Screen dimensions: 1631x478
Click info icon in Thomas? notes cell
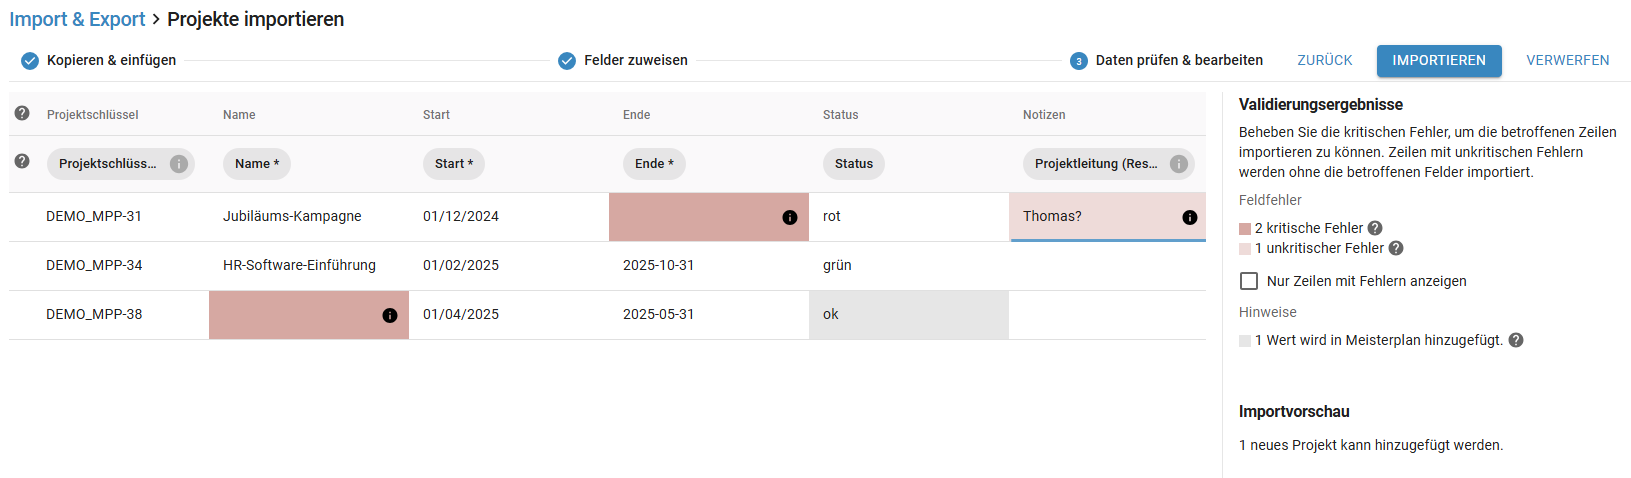click(1190, 217)
